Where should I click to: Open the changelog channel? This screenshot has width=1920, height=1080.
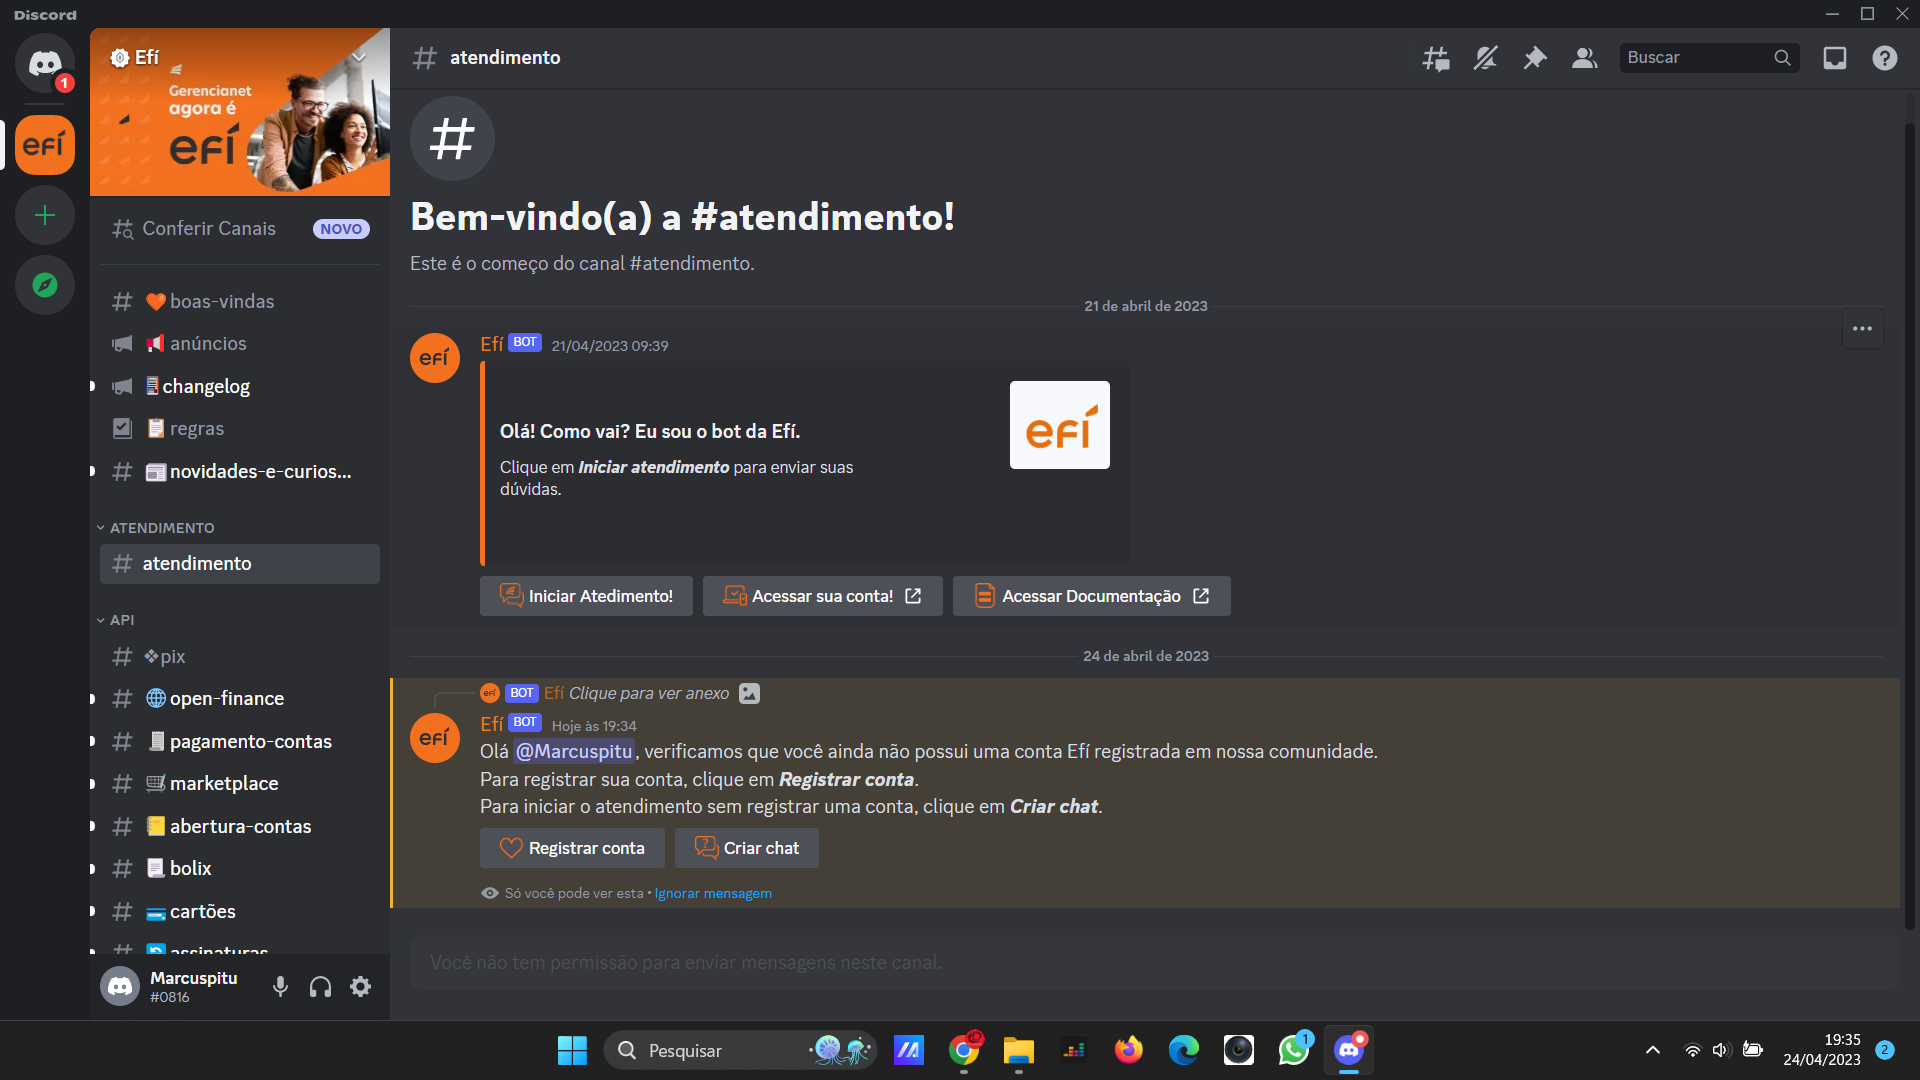pos(240,387)
